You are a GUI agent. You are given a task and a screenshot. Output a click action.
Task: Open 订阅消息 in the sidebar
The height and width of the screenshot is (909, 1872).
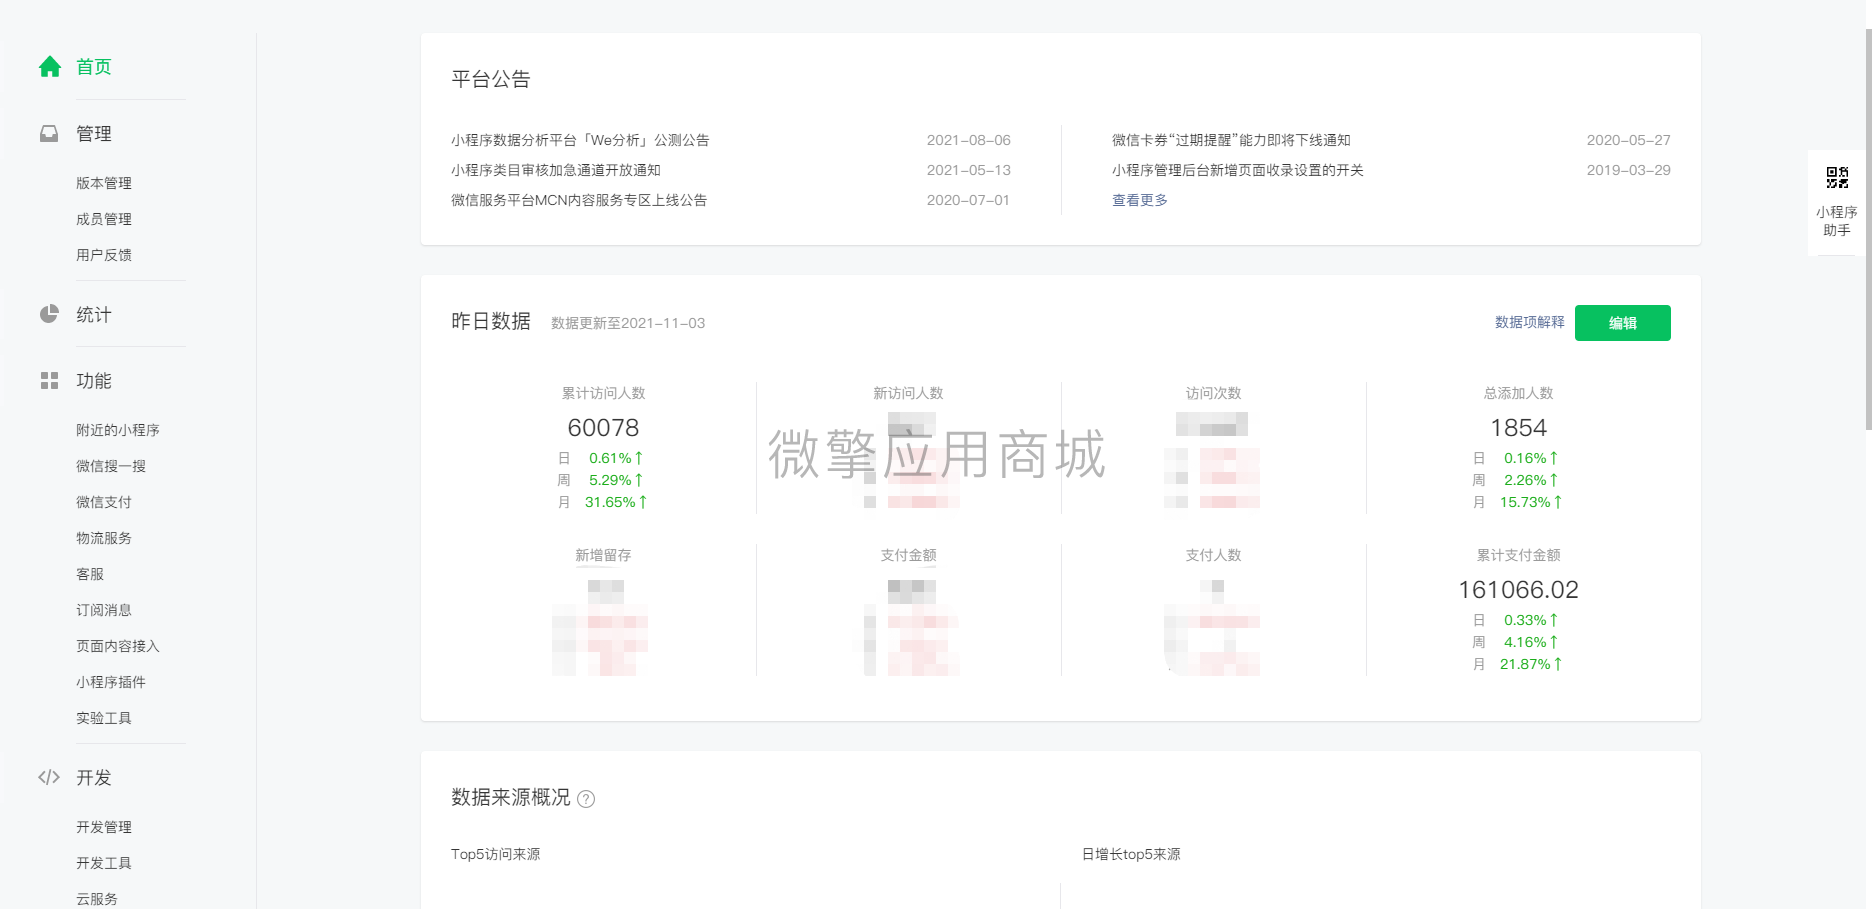point(104,610)
